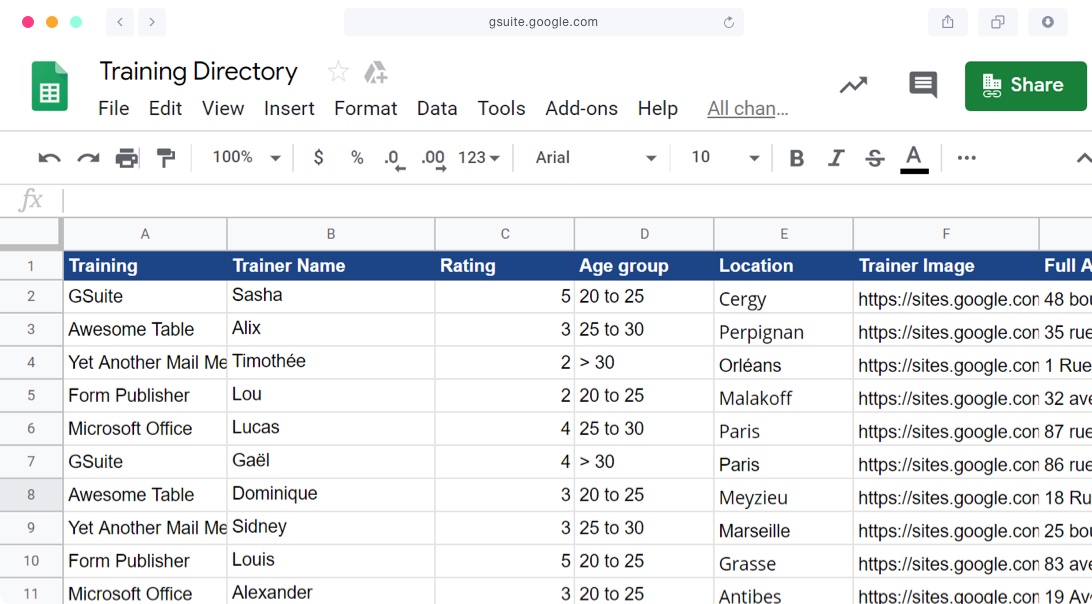Click the green Share button
The height and width of the screenshot is (604, 1092).
coord(1025,86)
